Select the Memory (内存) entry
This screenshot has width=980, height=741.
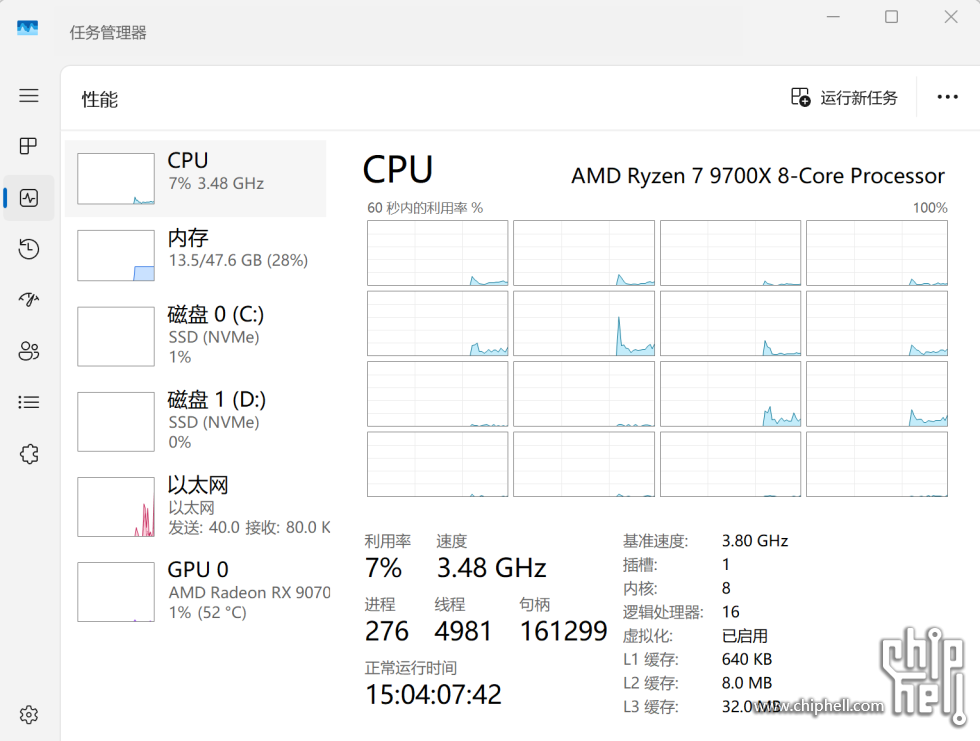click(196, 255)
